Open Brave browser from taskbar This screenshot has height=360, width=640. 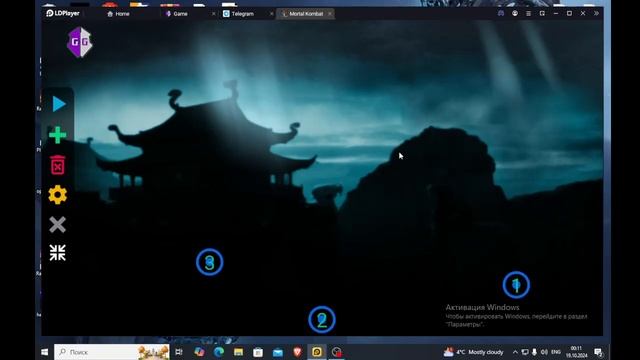click(x=298, y=352)
